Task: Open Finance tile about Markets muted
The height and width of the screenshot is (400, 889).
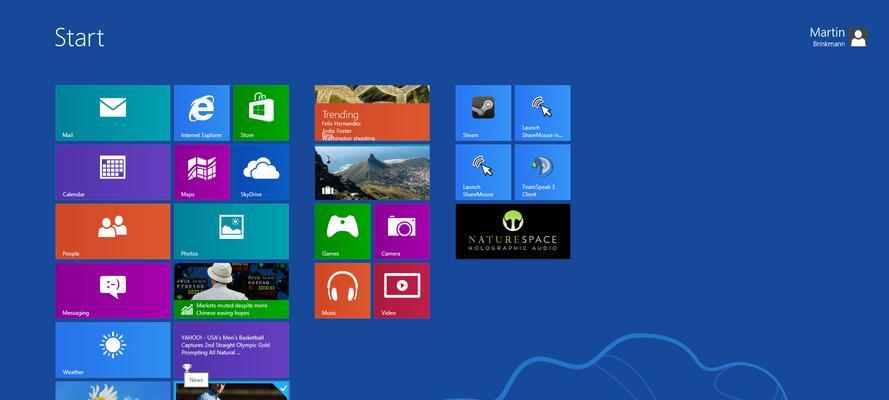Action: point(231,291)
